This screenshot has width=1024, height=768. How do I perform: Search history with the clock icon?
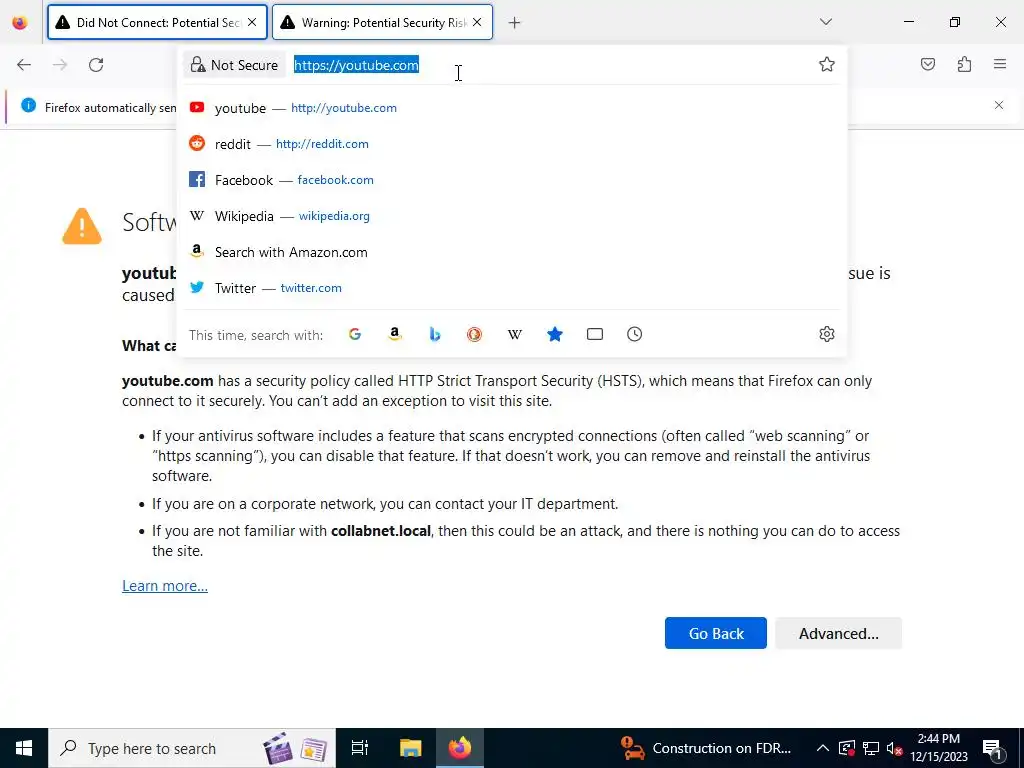pos(634,334)
